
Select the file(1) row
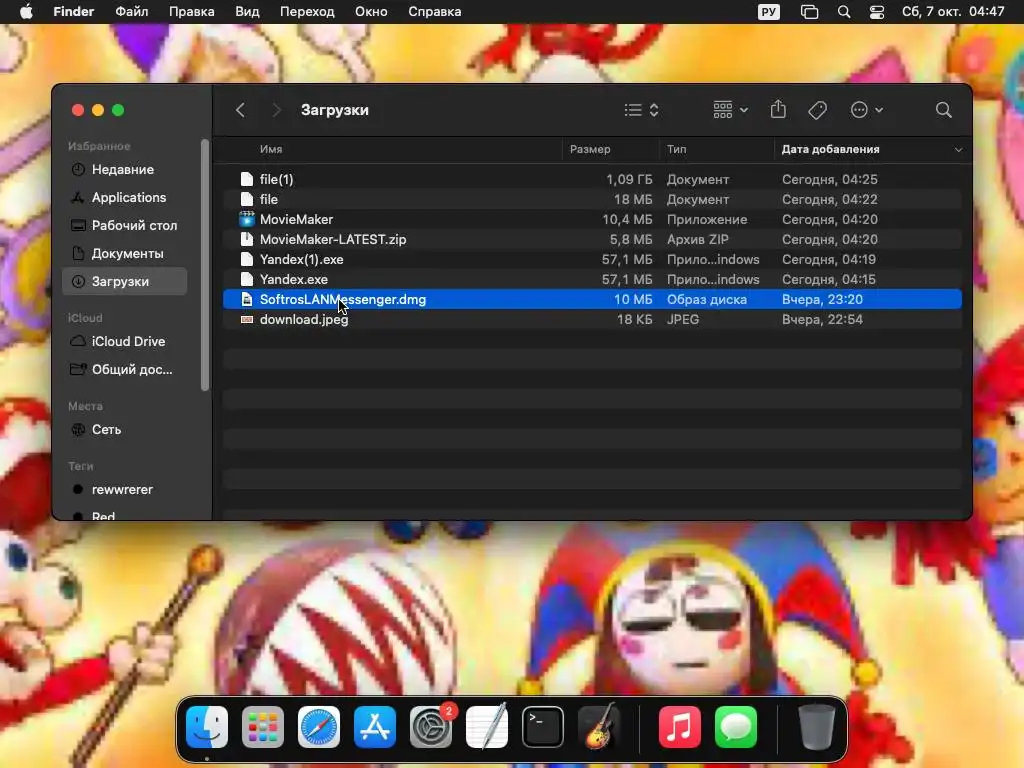tap(592, 179)
